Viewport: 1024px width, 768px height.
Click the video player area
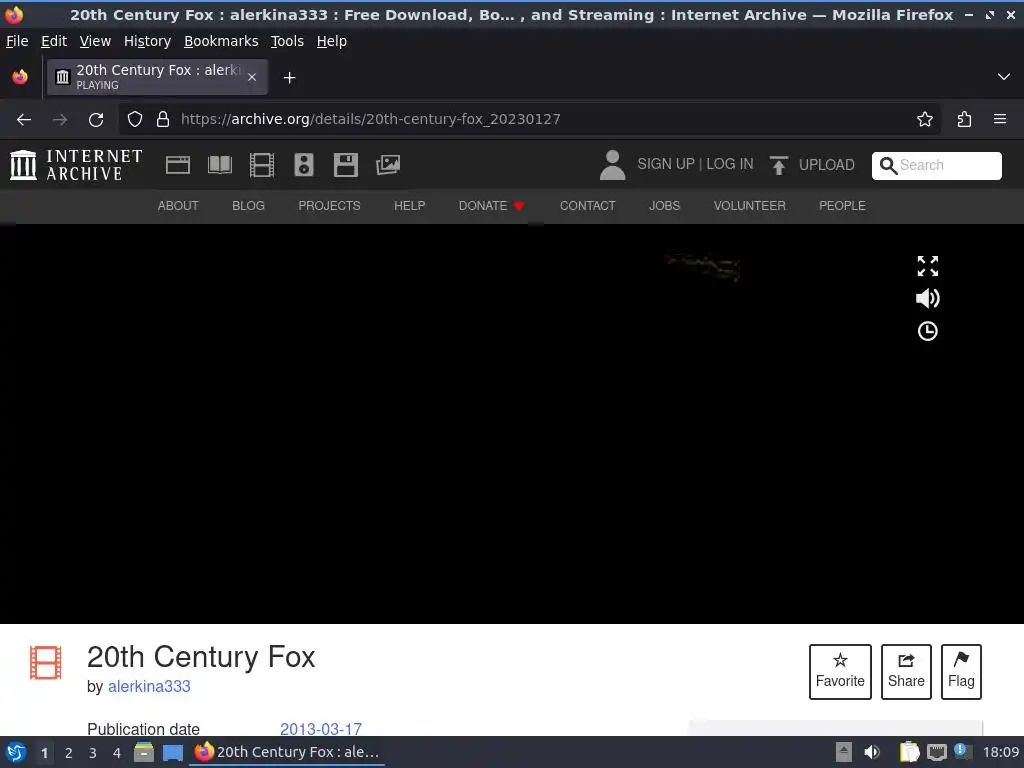pos(512,424)
